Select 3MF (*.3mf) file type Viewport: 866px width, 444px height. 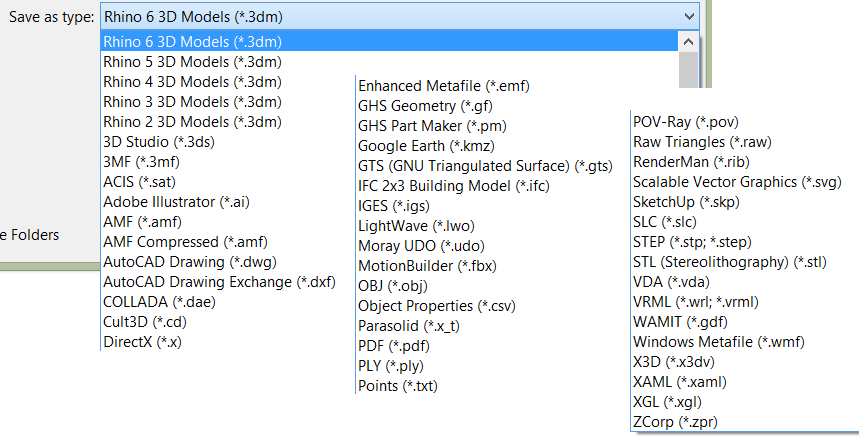coord(141,162)
